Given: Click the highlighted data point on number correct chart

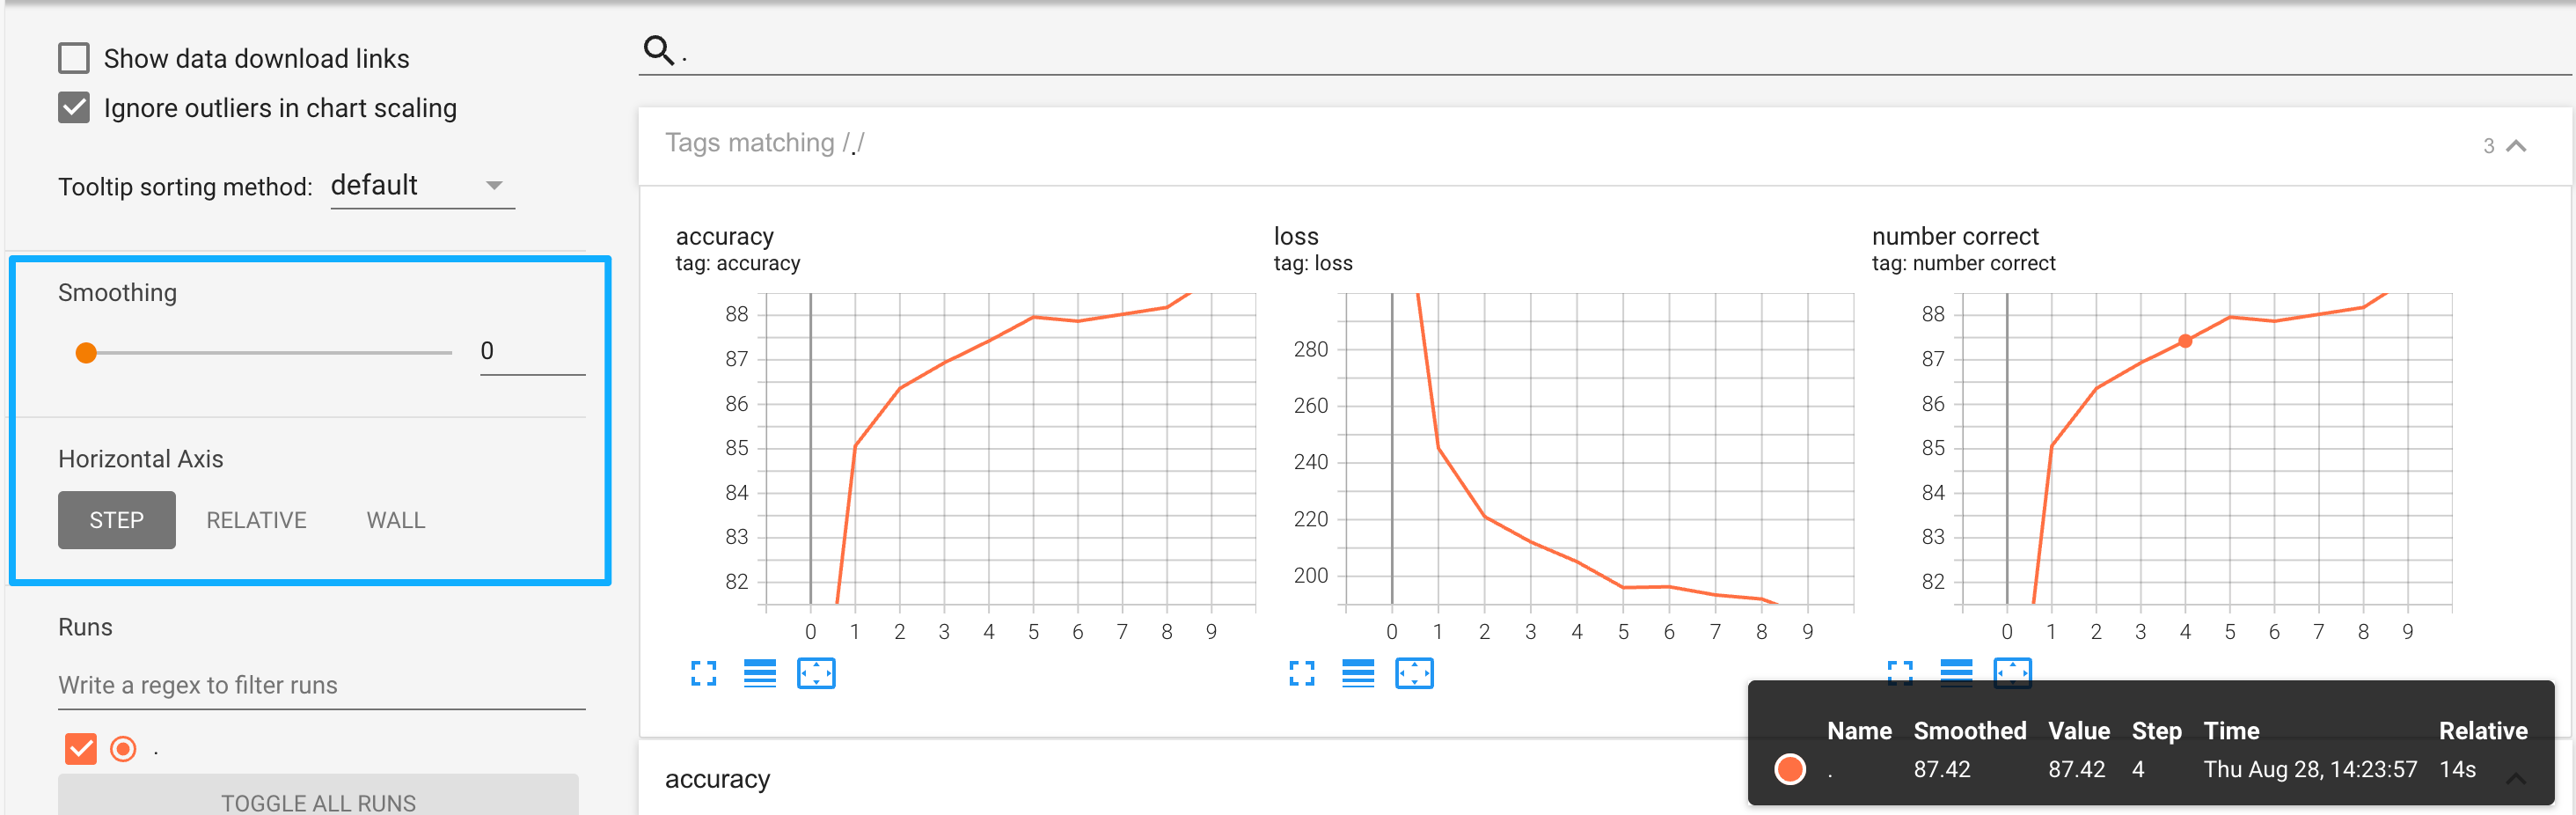Looking at the screenshot, I should click(2185, 341).
